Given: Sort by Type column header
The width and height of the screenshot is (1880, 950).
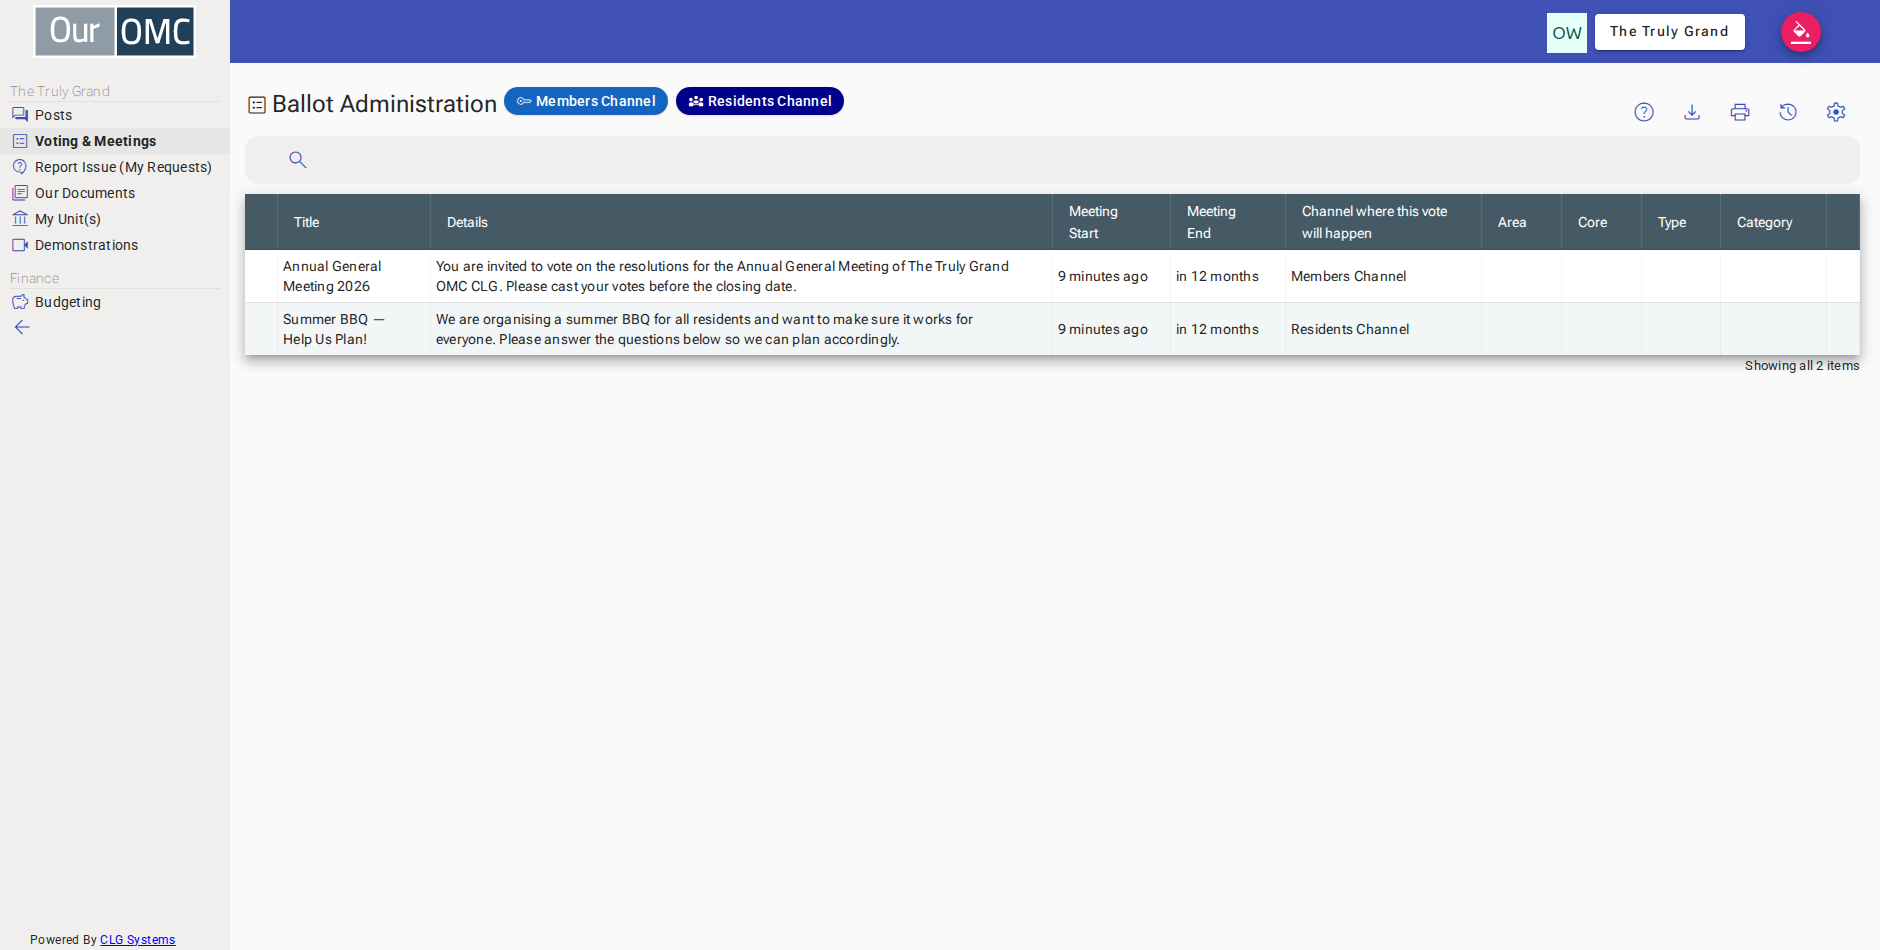Looking at the screenshot, I should pos(1681,222).
